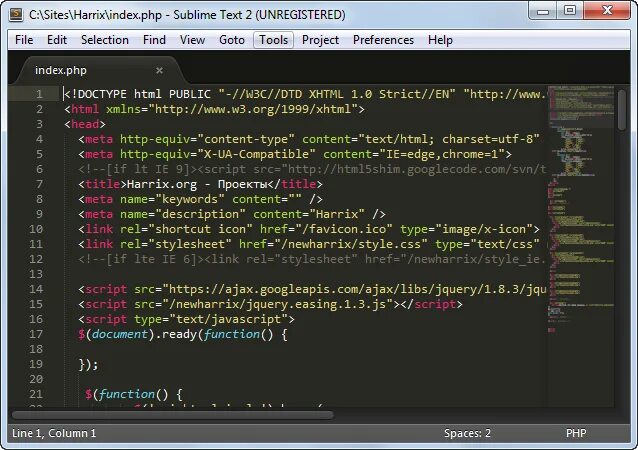Click line number 7 in gutter

39,184
